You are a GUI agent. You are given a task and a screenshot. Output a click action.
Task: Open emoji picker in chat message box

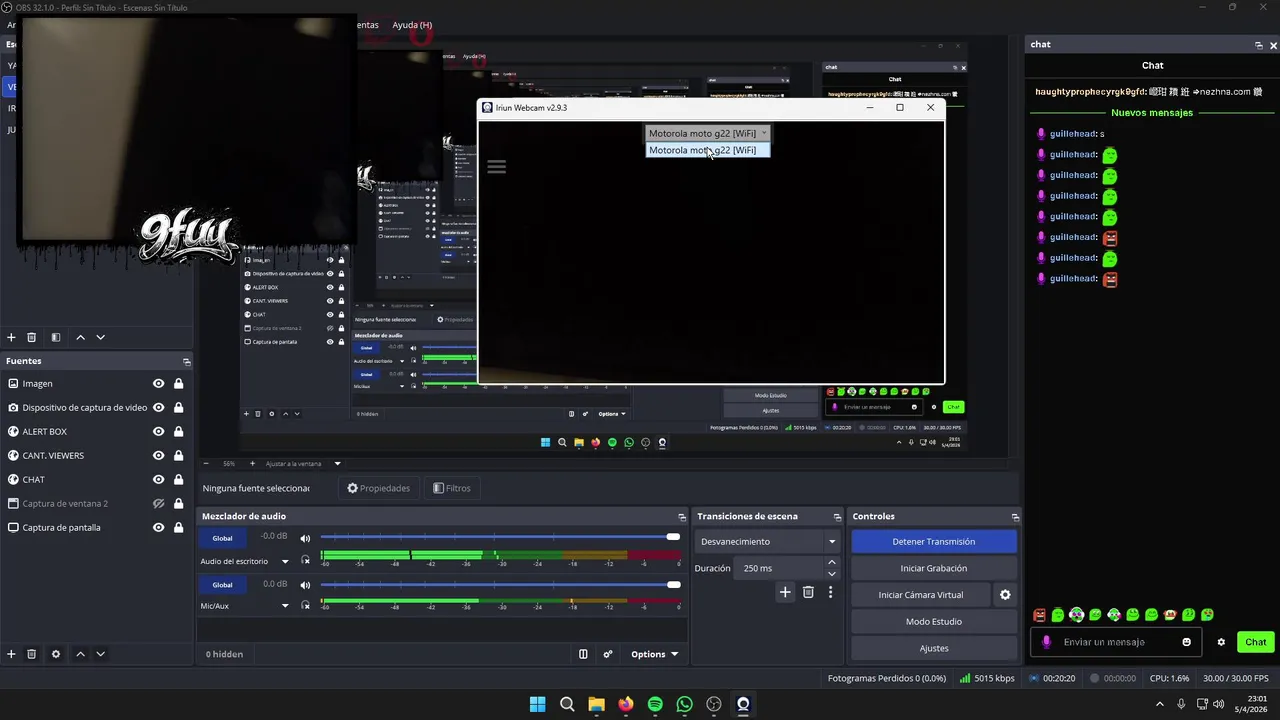click(x=1187, y=642)
